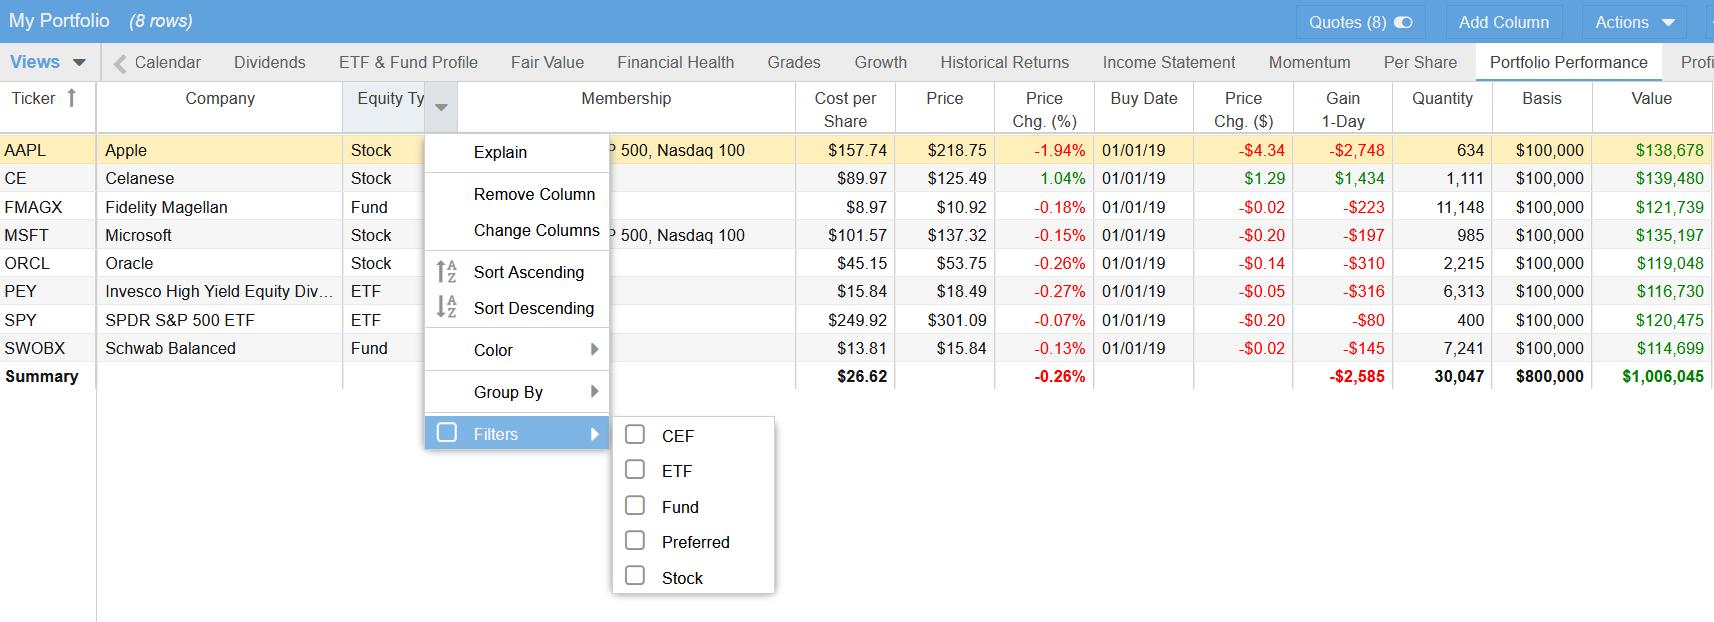Open the Income Statement tab

(1169, 62)
